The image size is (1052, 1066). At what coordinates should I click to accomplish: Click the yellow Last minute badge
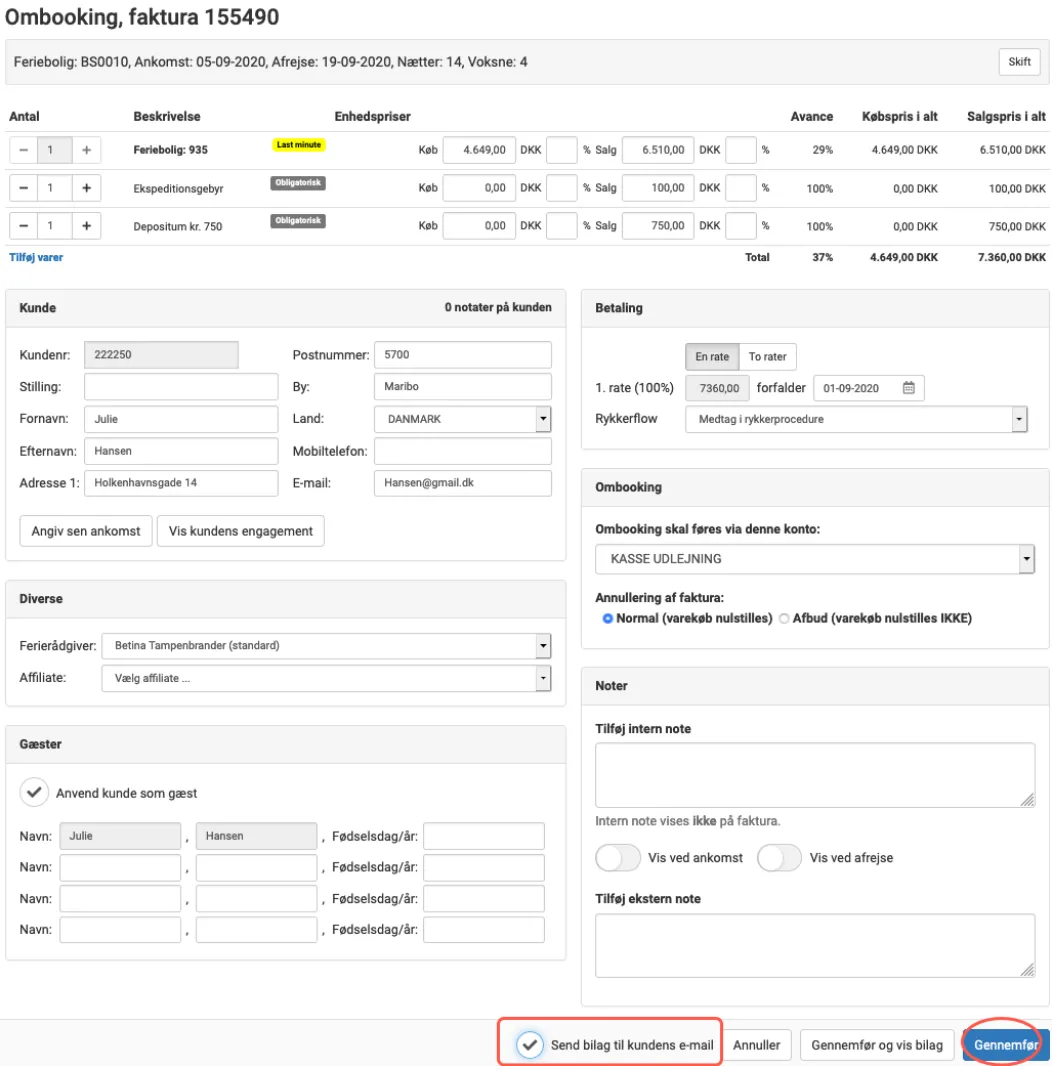[299, 145]
